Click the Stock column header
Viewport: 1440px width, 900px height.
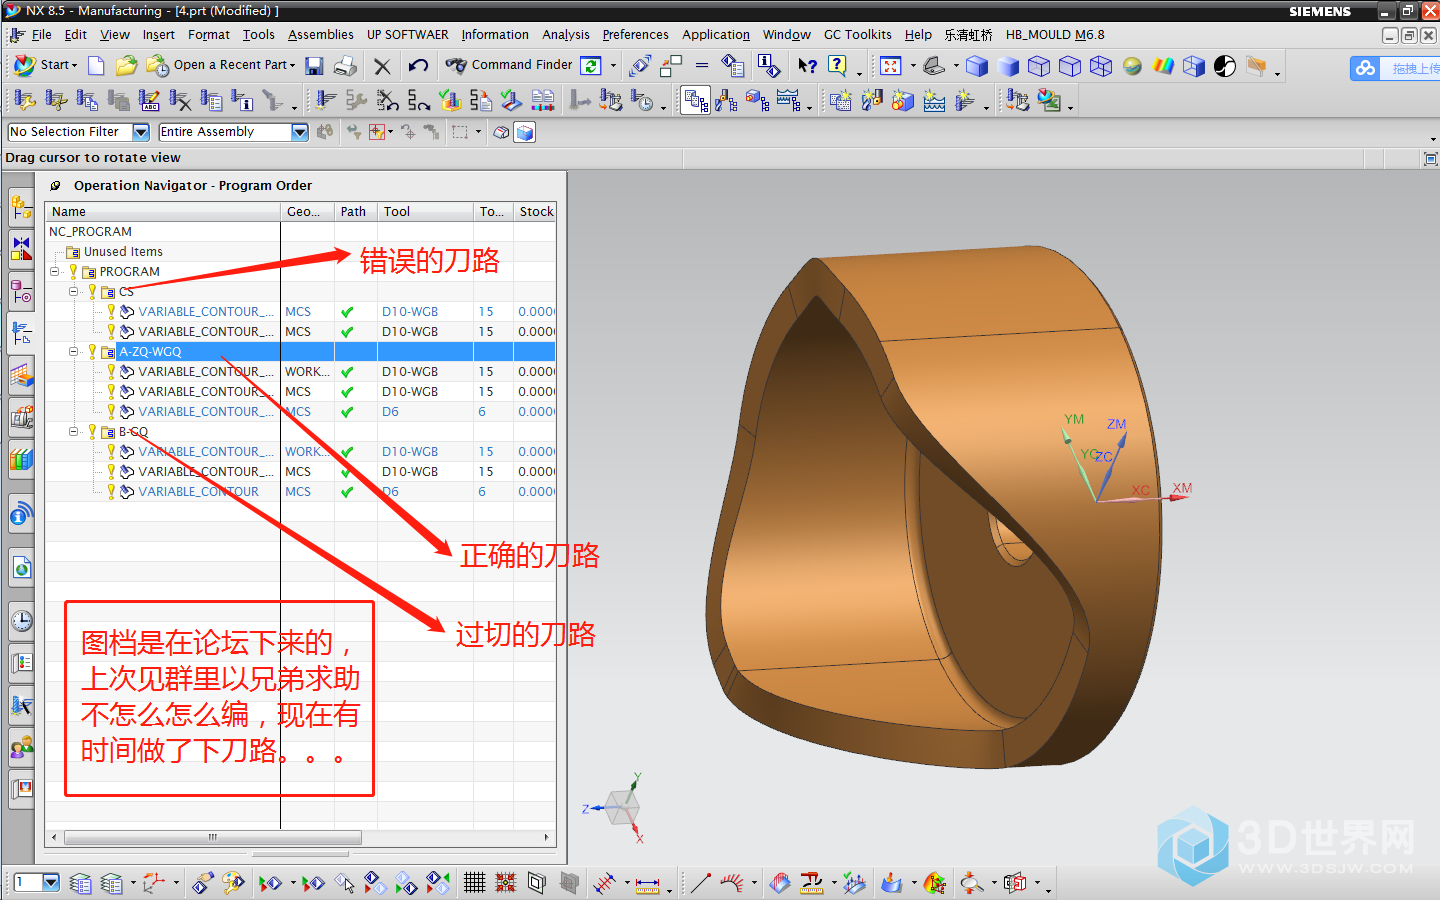tap(535, 212)
